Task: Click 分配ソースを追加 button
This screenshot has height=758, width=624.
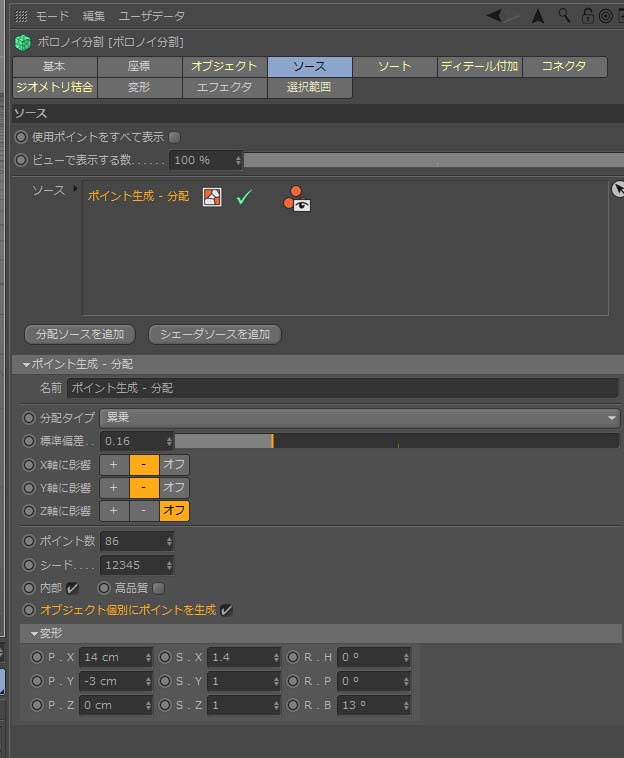Action: click(80, 334)
